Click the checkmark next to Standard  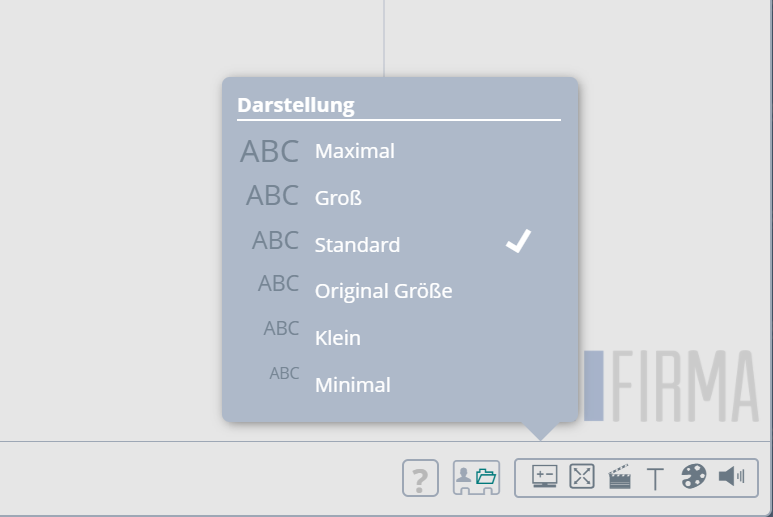(x=518, y=242)
